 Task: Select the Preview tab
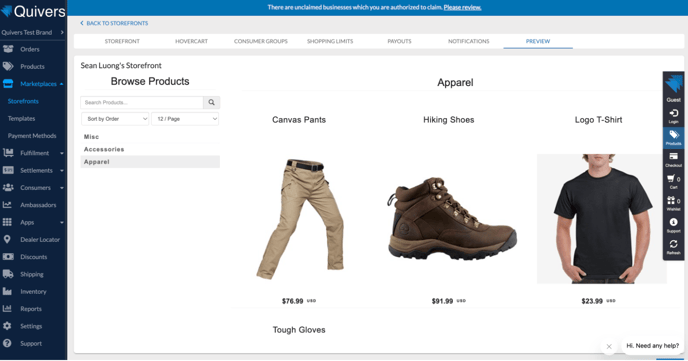pos(538,41)
